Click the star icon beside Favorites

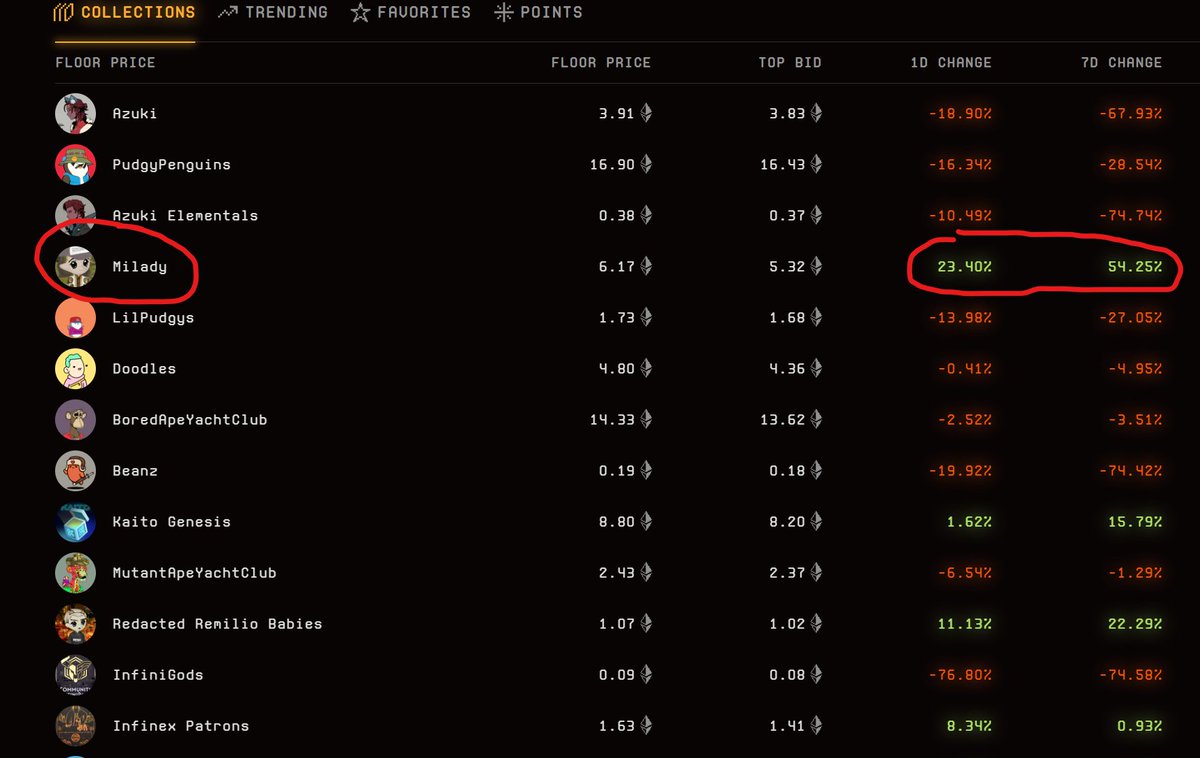tap(360, 13)
